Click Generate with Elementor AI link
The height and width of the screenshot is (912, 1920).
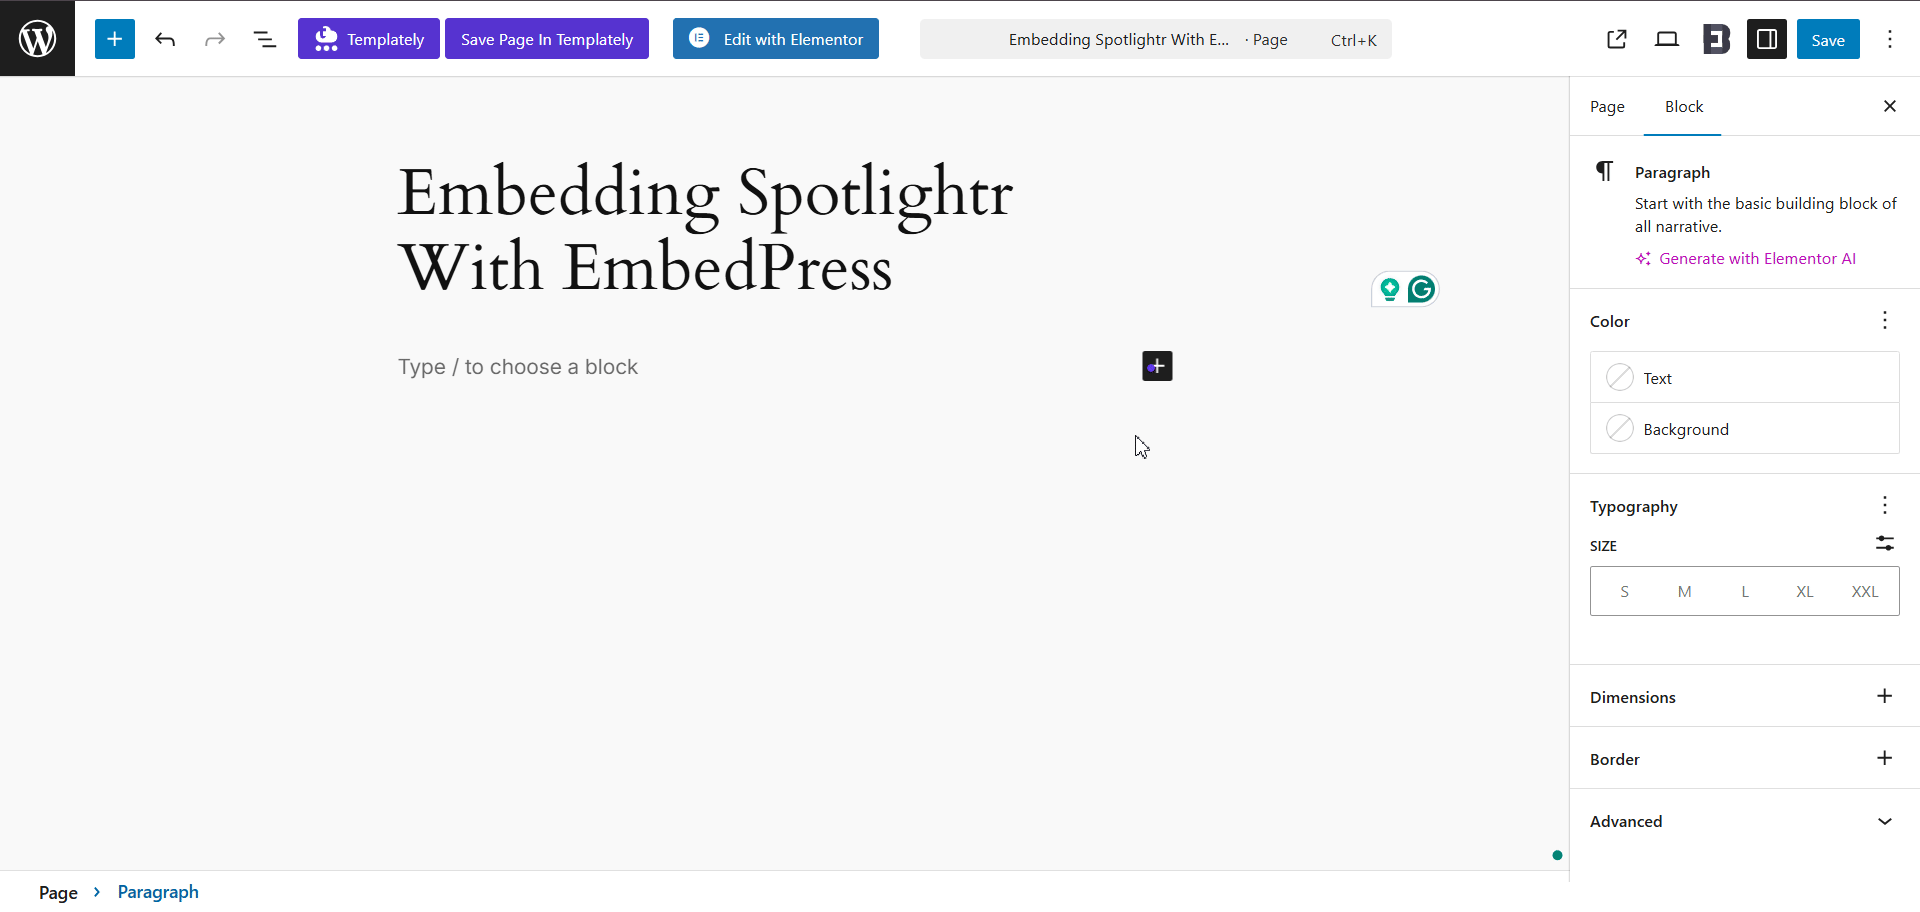click(x=1755, y=258)
